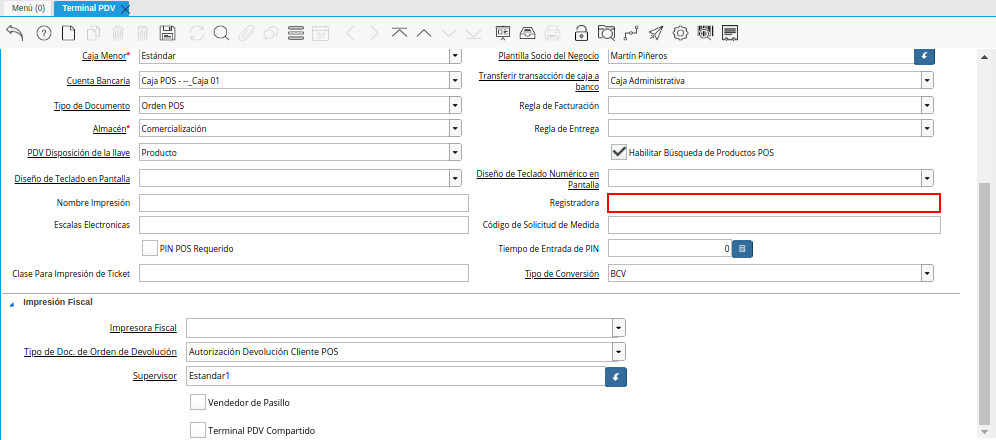Create a new record with the blank page icon
This screenshot has width=996, height=440.
point(68,33)
